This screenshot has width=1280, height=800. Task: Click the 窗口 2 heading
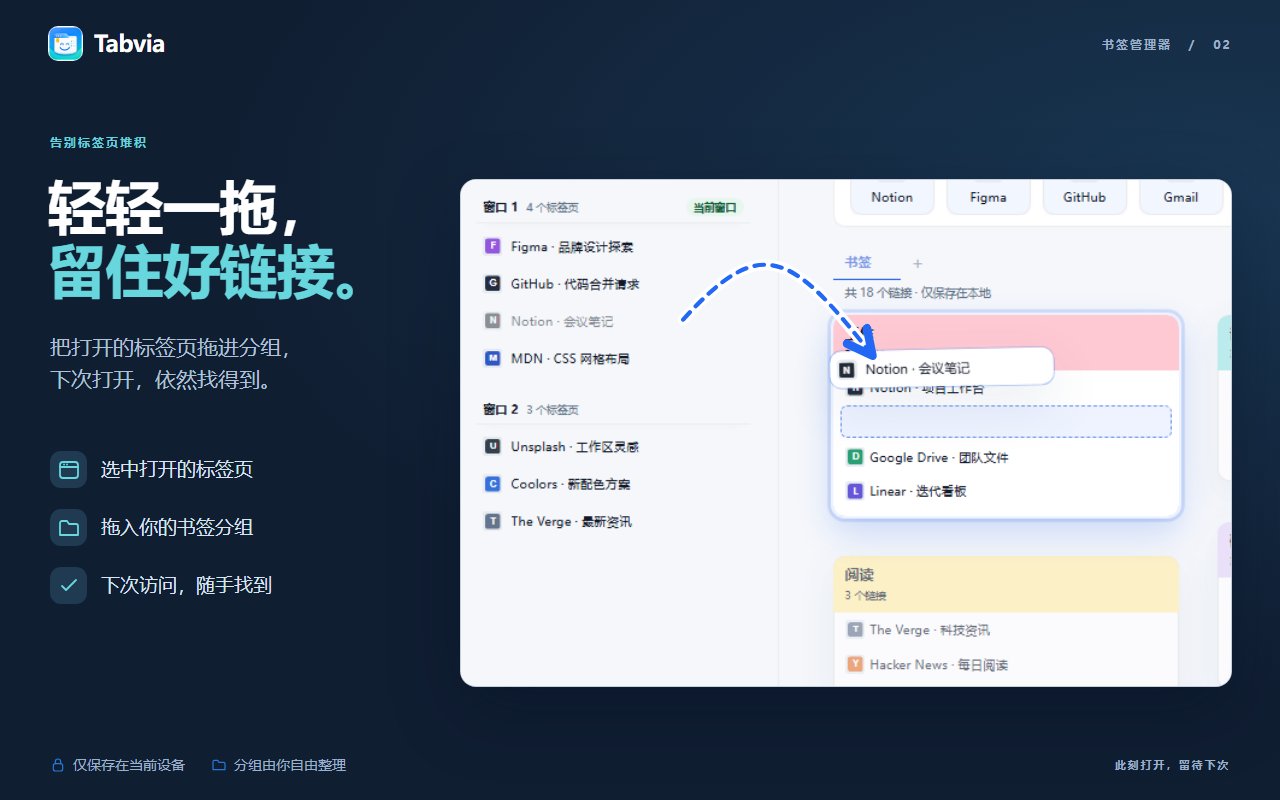click(500, 410)
